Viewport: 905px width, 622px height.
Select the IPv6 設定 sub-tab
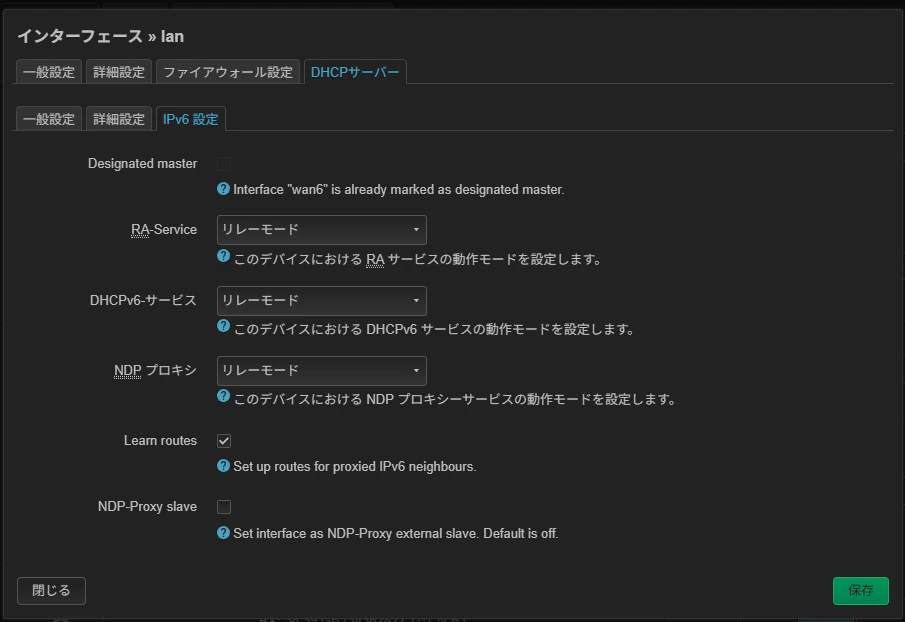(190, 119)
